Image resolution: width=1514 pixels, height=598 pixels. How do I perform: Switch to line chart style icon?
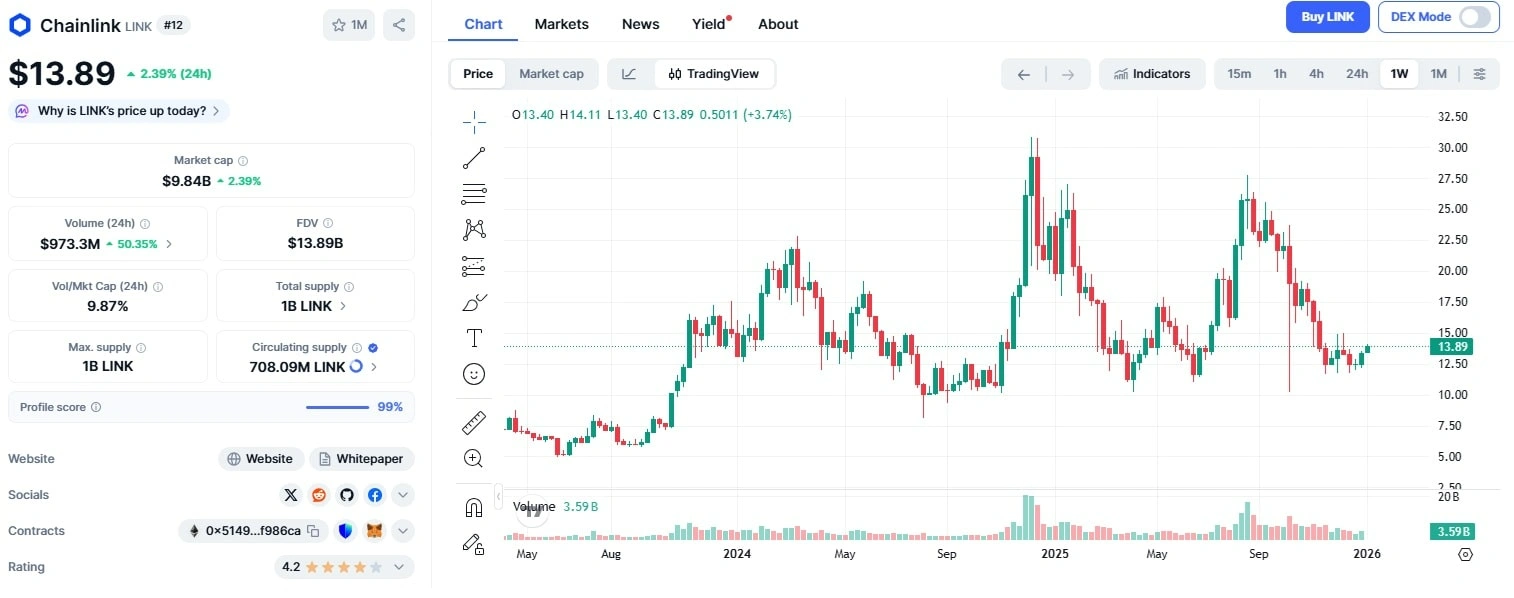click(x=629, y=74)
